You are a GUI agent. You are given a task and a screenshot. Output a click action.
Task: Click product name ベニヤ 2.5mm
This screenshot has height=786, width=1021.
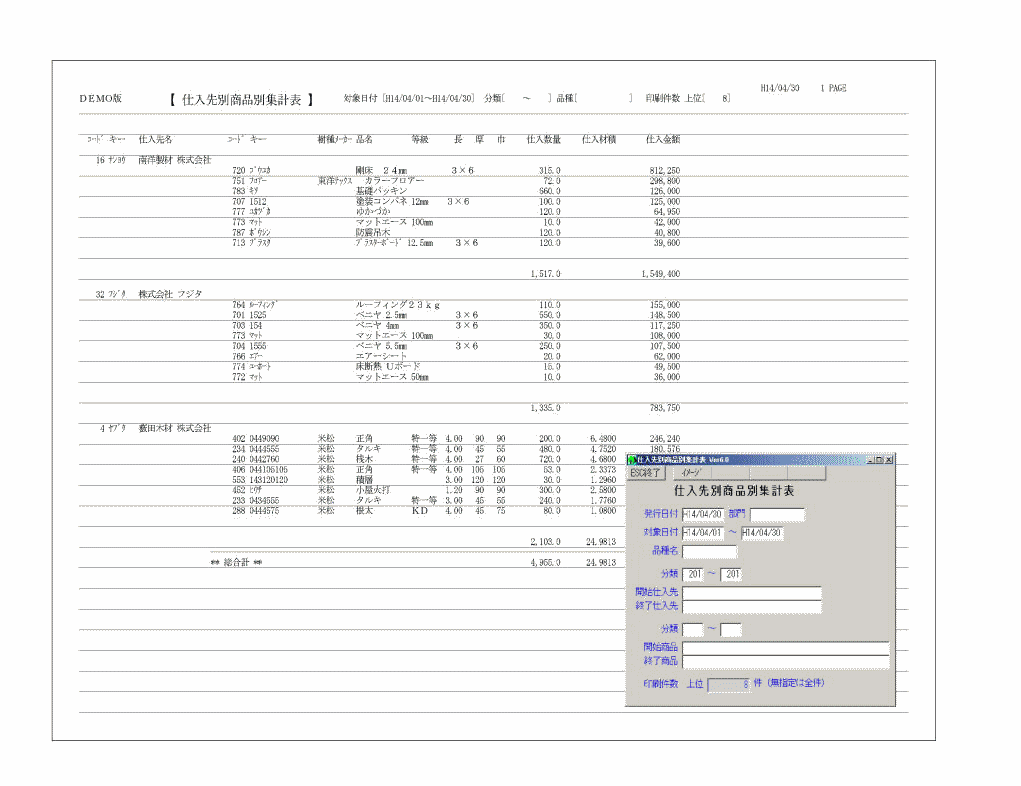(381, 315)
